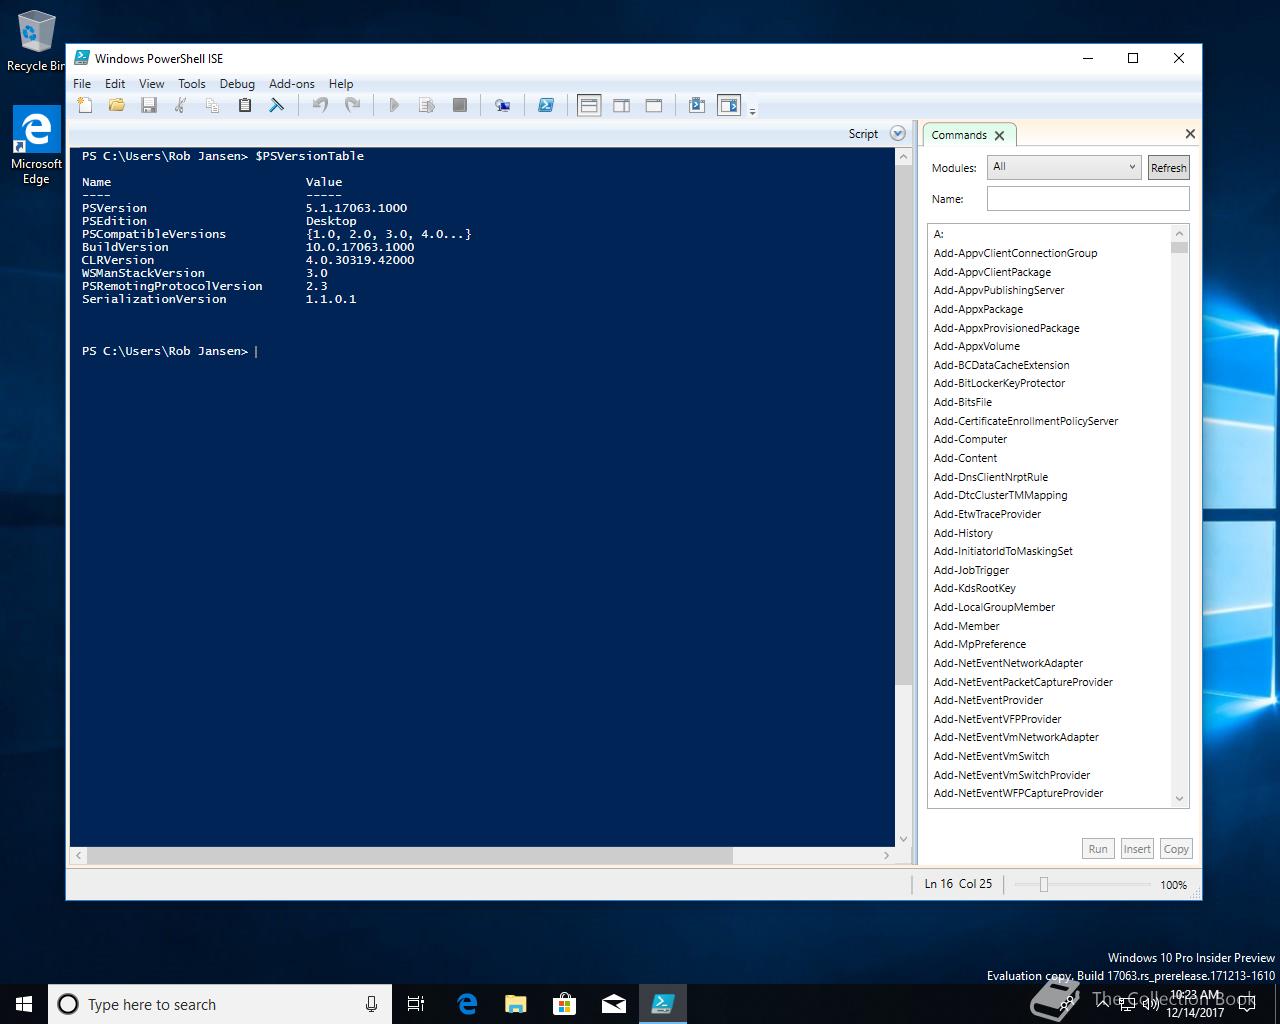The image size is (1280, 1024).
Task: Adjust the zoom slider at 100%
Action: pyautogui.click(x=1043, y=884)
